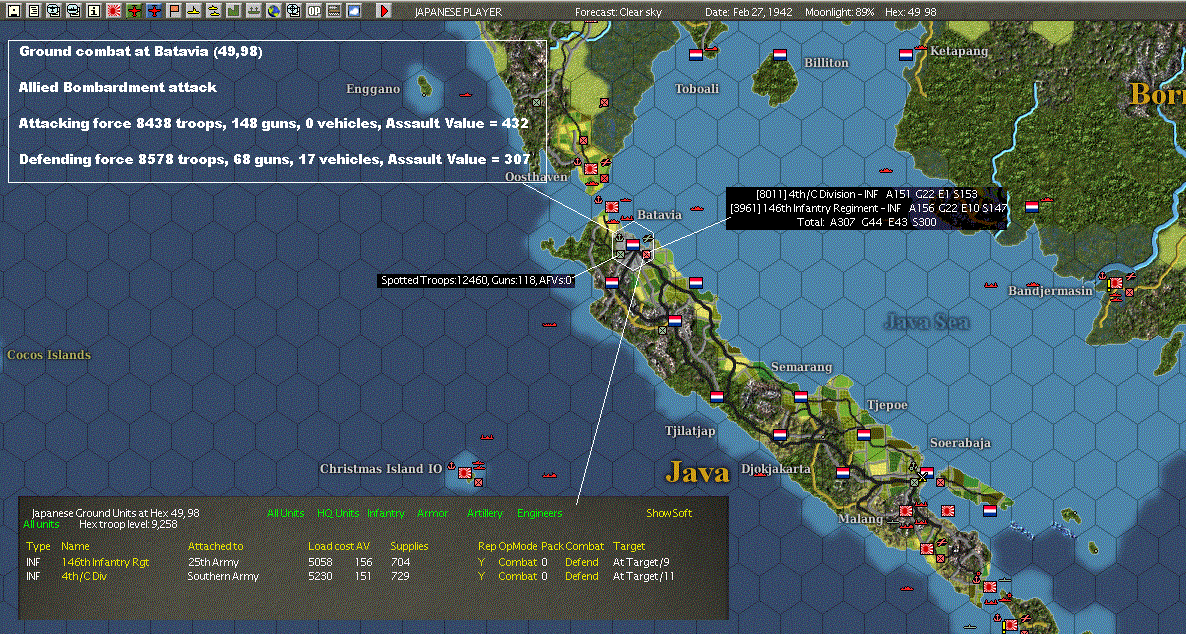Click the gray ship toolbar icon left of globe

click(253, 11)
